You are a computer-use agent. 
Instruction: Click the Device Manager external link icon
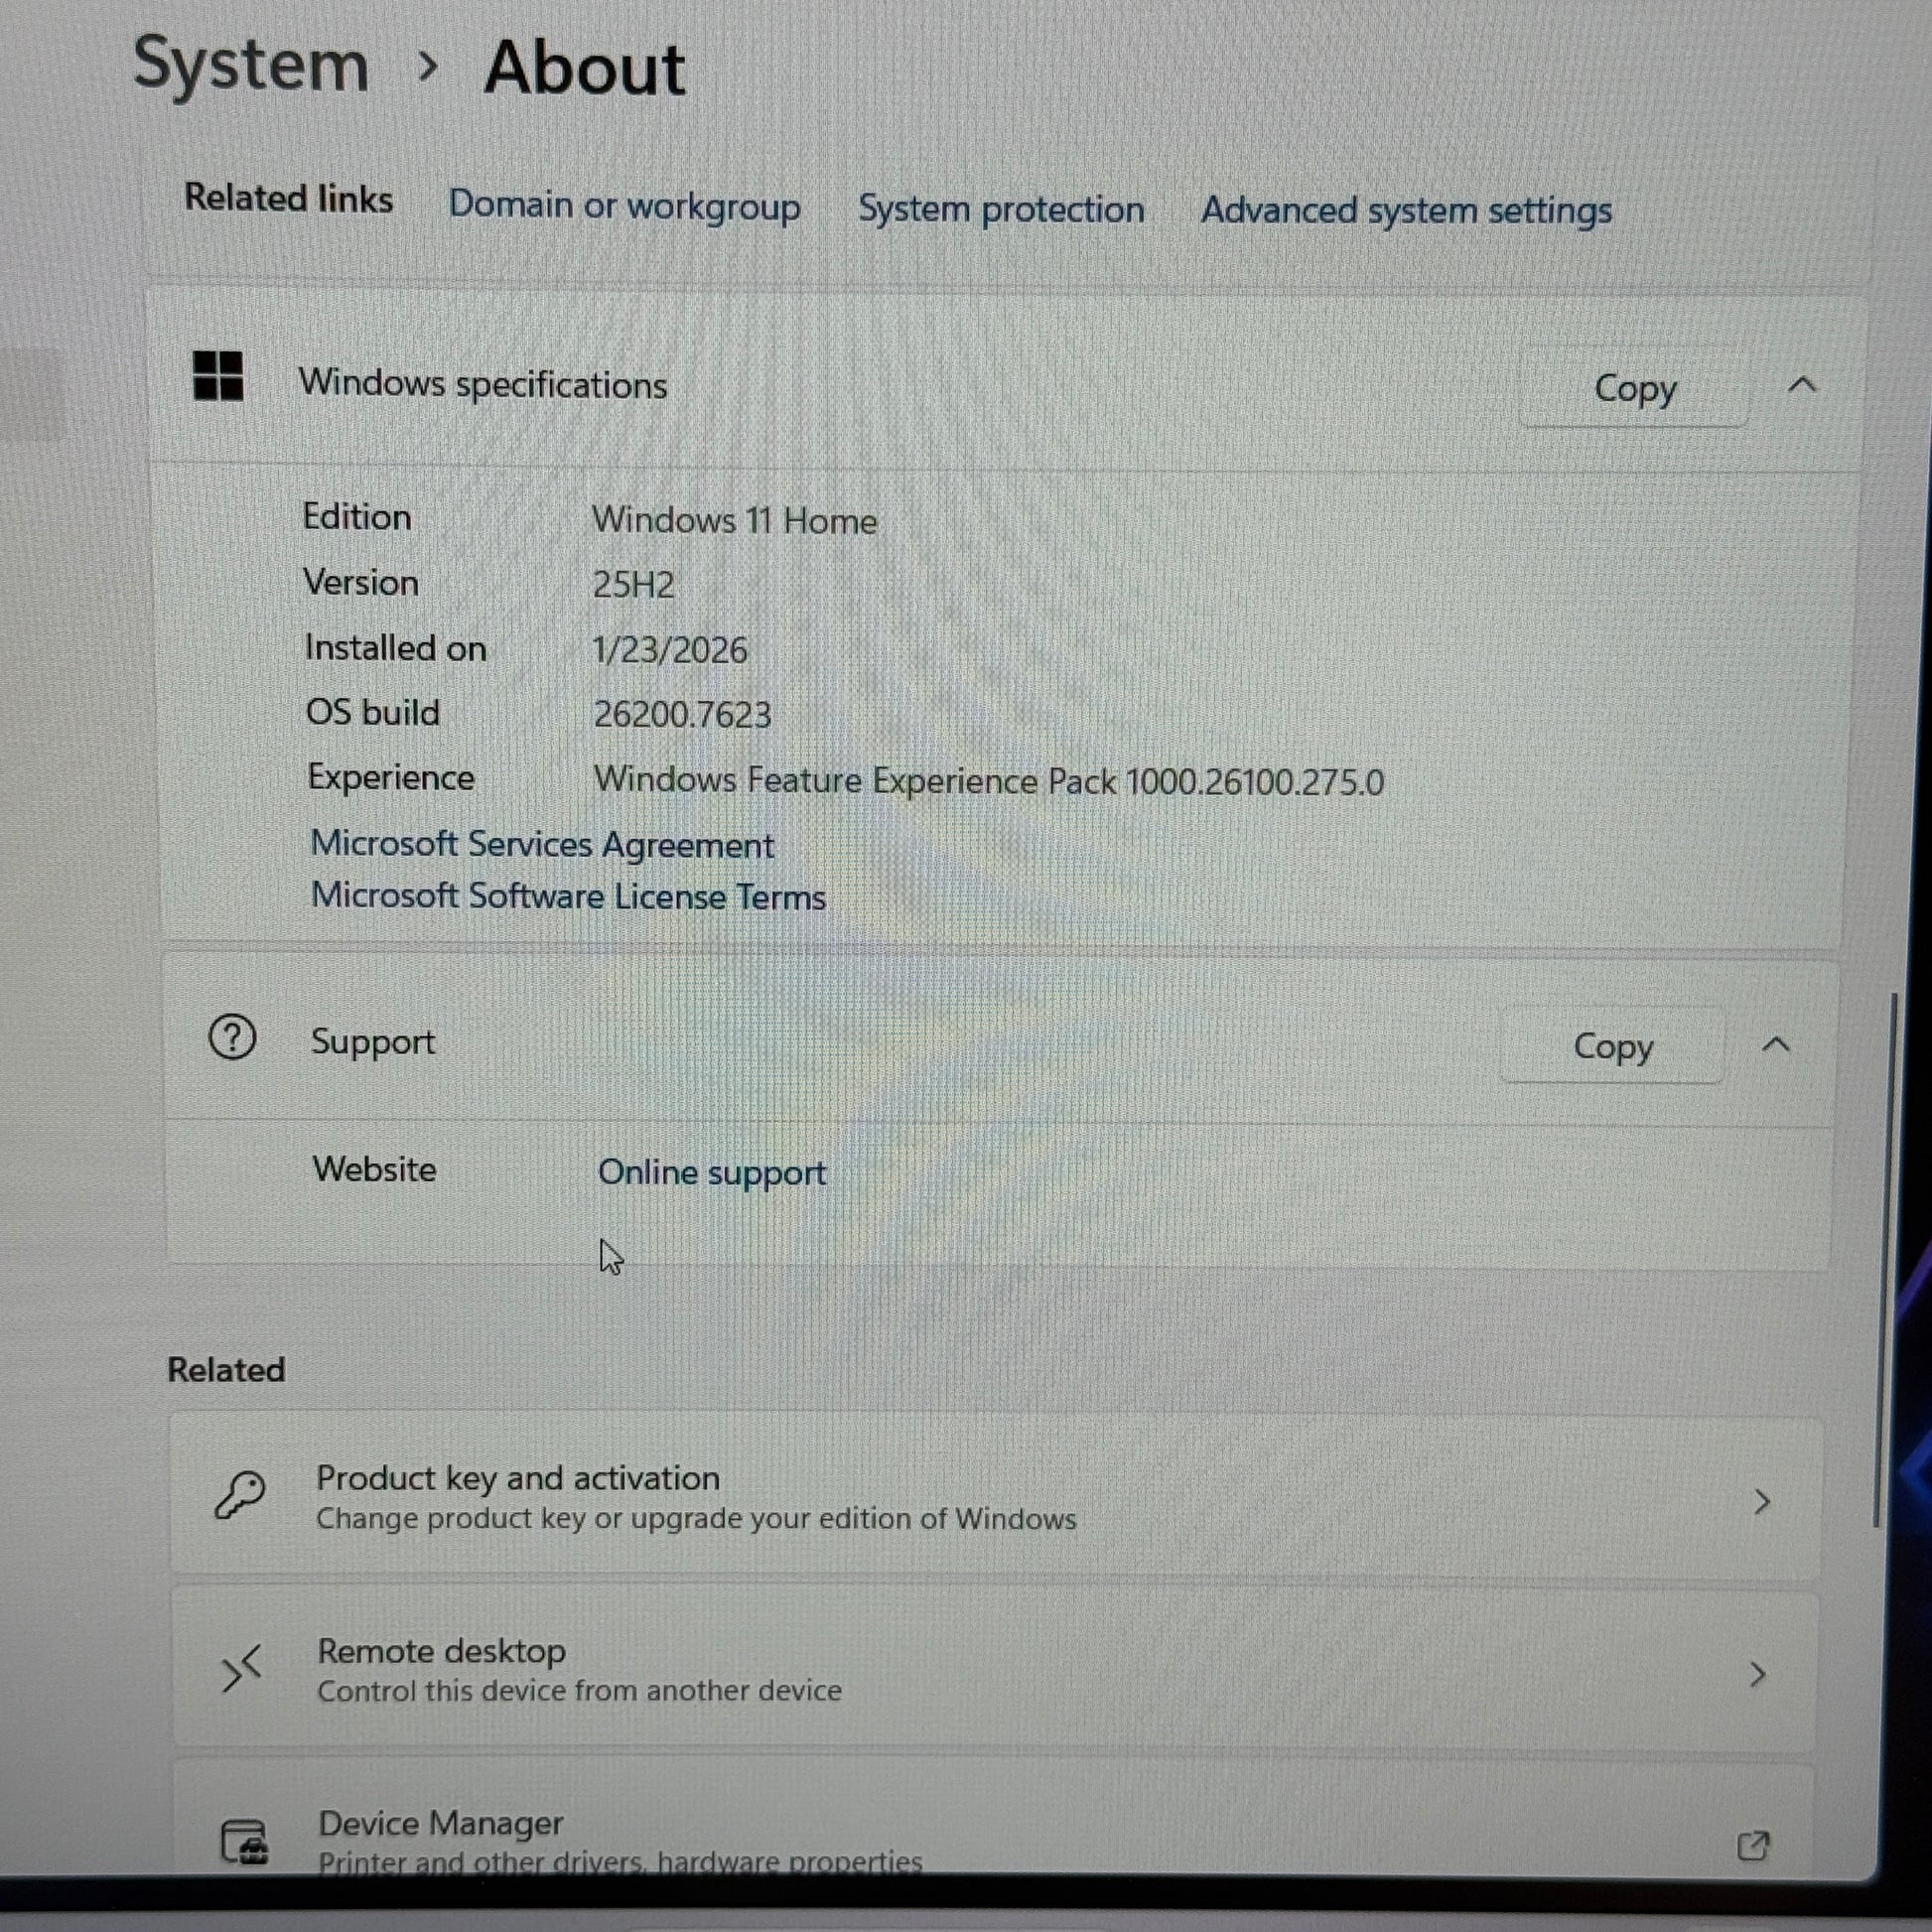[x=1753, y=1845]
